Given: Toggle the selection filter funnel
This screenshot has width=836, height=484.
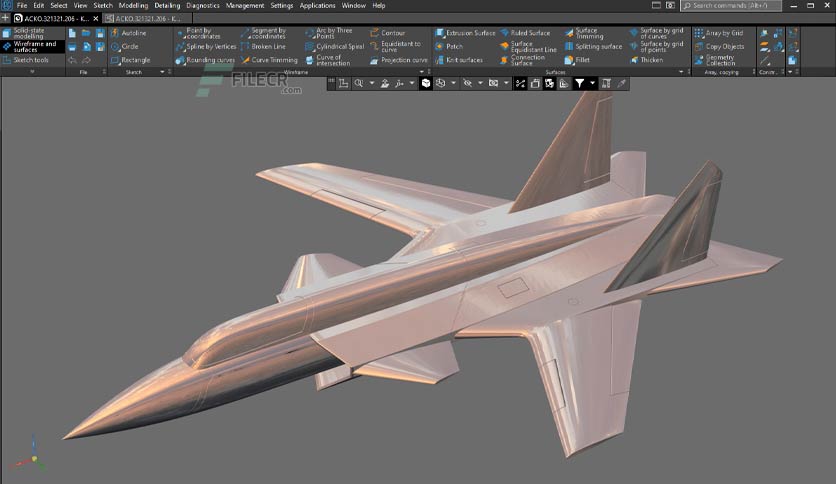Looking at the screenshot, I should pyautogui.click(x=579, y=83).
